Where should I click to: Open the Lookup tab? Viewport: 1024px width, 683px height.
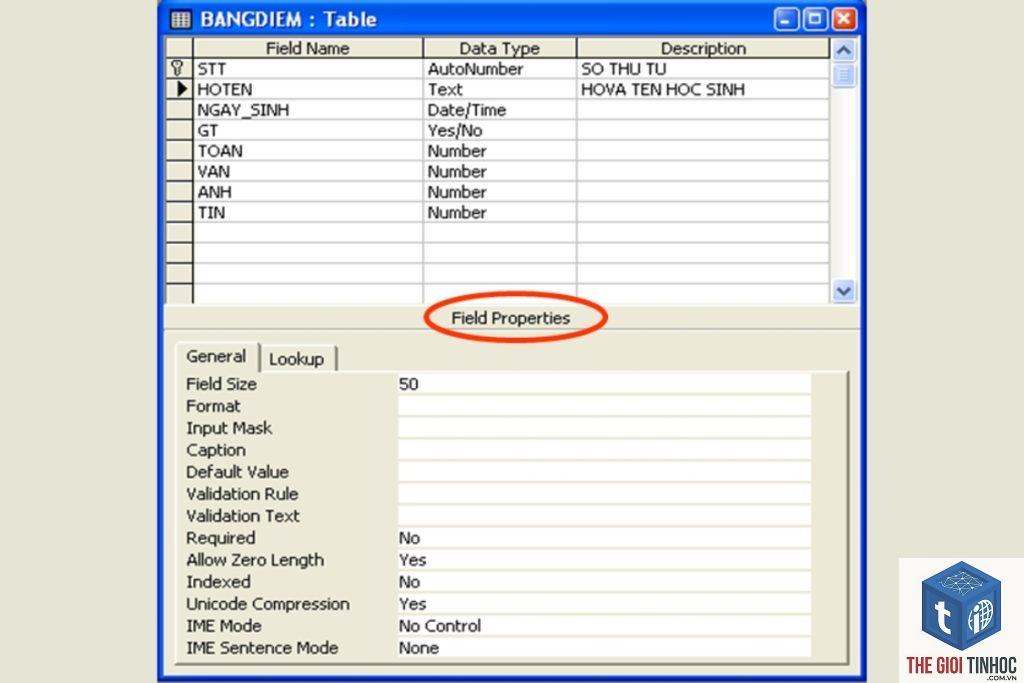point(297,358)
